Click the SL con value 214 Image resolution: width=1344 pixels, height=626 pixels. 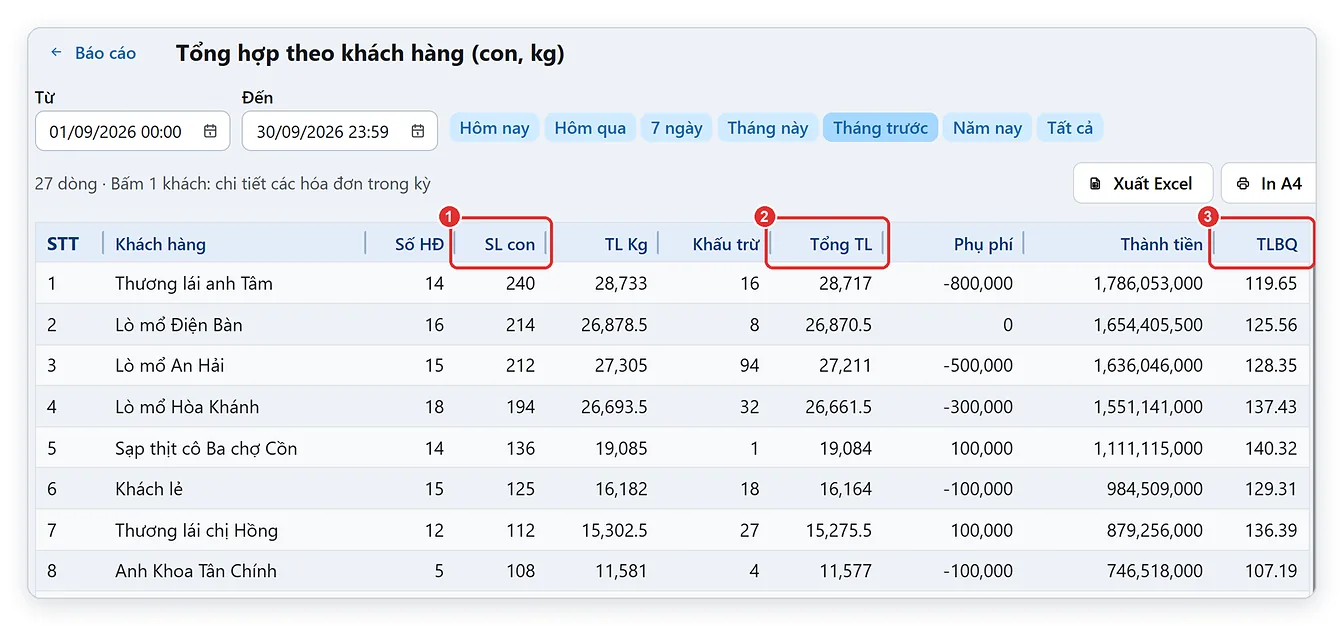pos(520,325)
